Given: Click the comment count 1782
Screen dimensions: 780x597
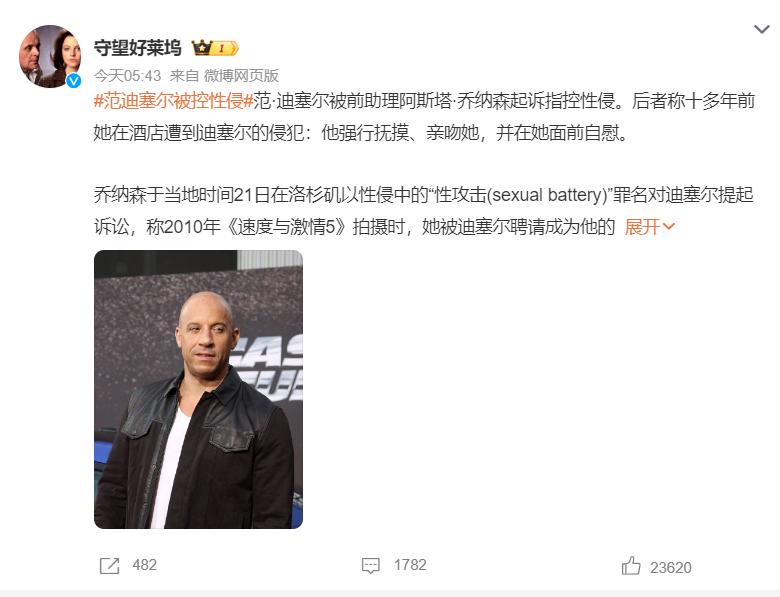Looking at the screenshot, I should point(410,565).
